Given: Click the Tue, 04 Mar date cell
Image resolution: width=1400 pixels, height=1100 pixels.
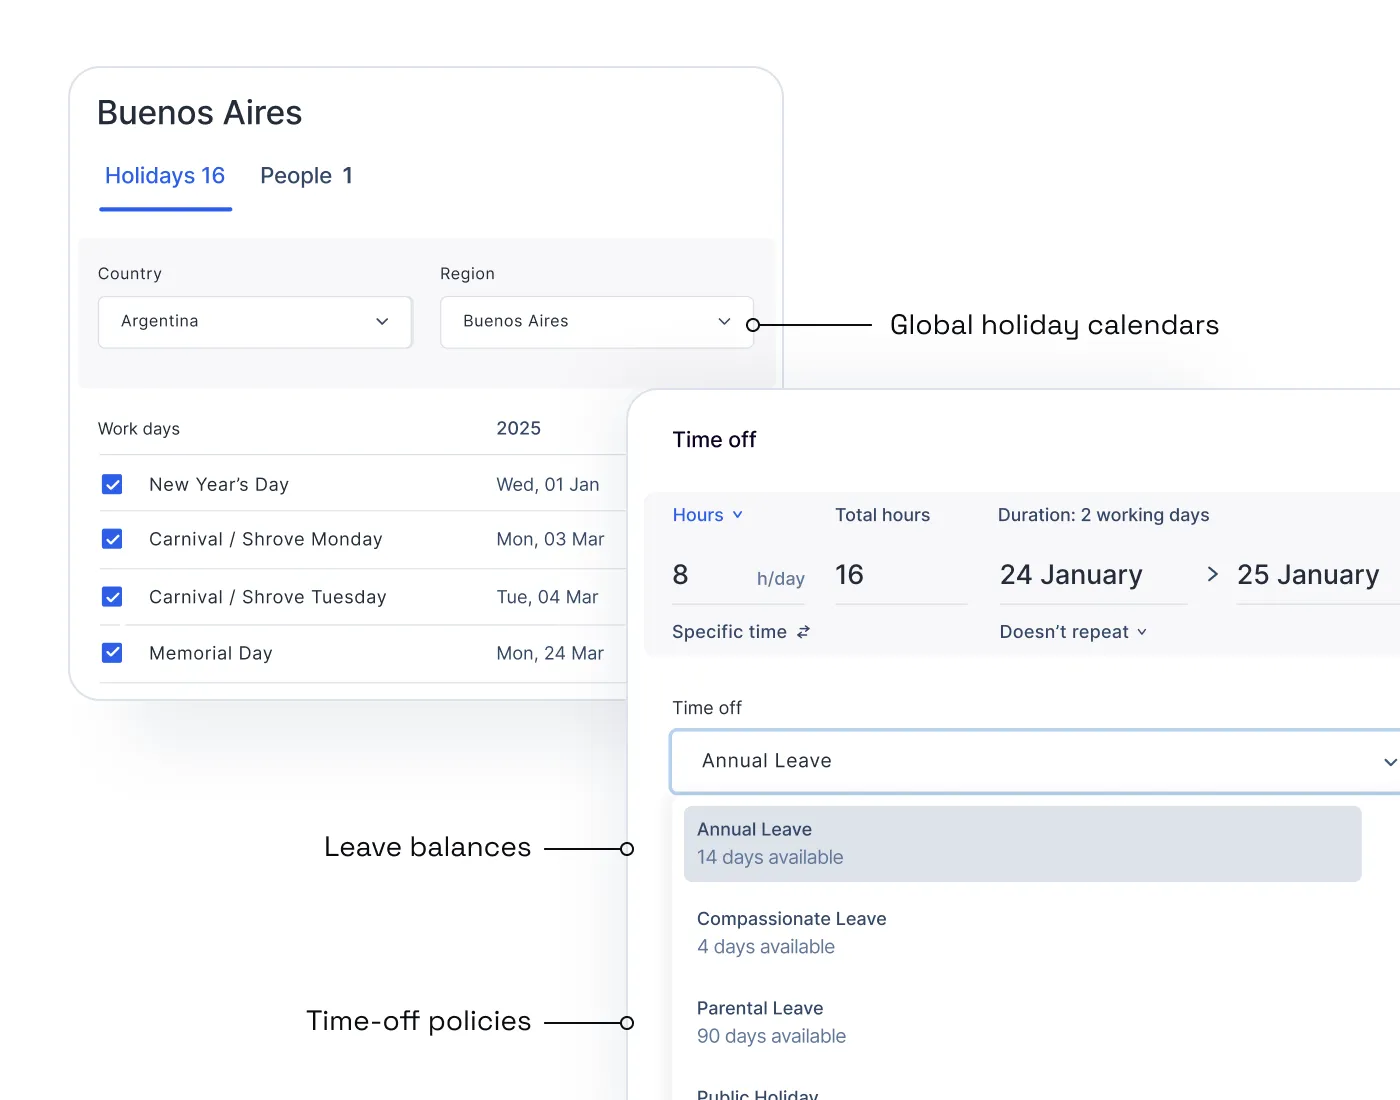Looking at the screenshot, I should (547, 597).
